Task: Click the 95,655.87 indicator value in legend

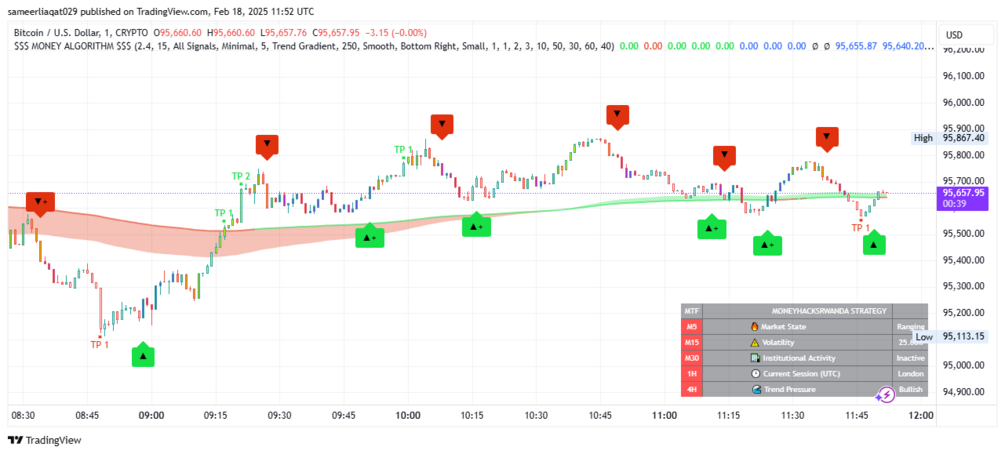Action: click(x=857, y=46)
